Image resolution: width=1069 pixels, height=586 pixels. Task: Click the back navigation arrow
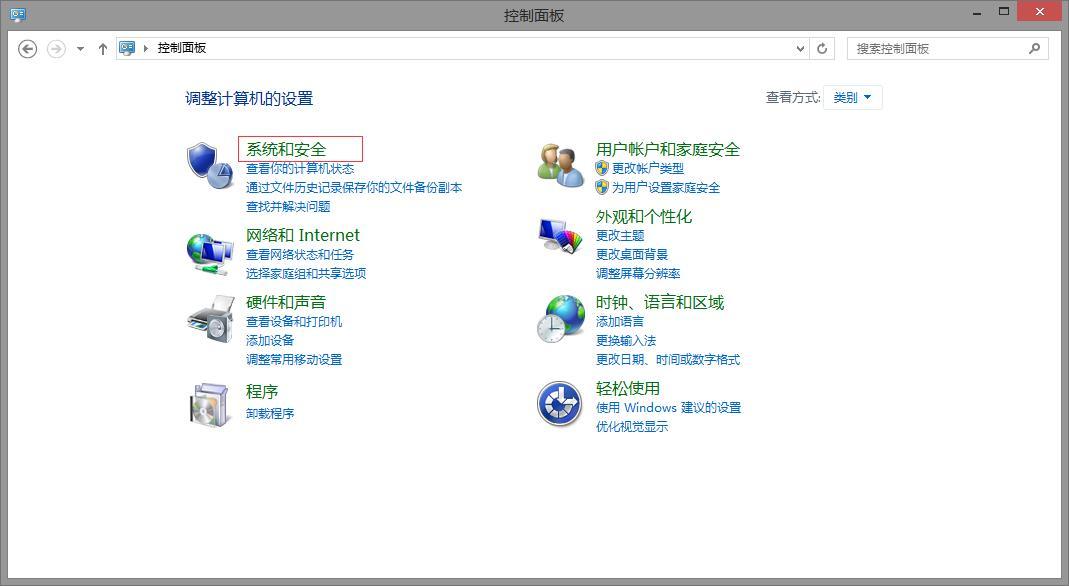tap(27, 48)
